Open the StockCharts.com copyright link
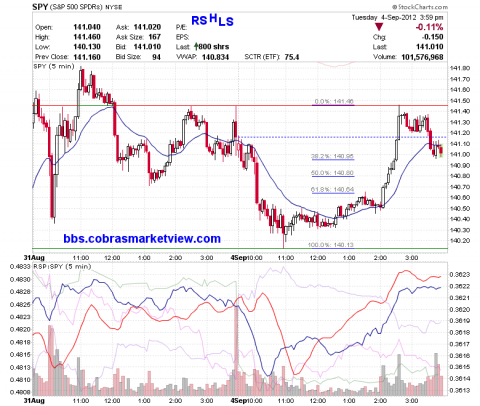The height and width of the screenshot is (406, 480). tap(420, 7)
